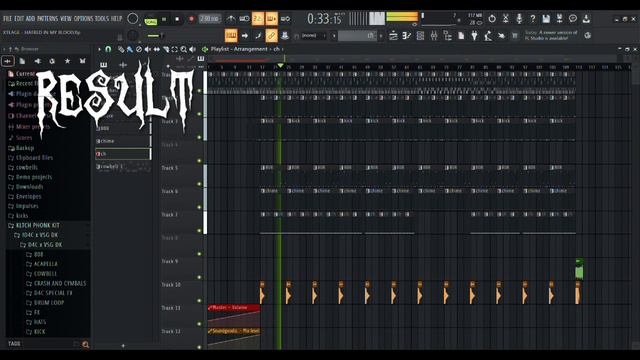Image resolution: width=640 pixels, height=360 pixels.
Task: Toggle the Browser view icon
Action: tap(447, 36)
